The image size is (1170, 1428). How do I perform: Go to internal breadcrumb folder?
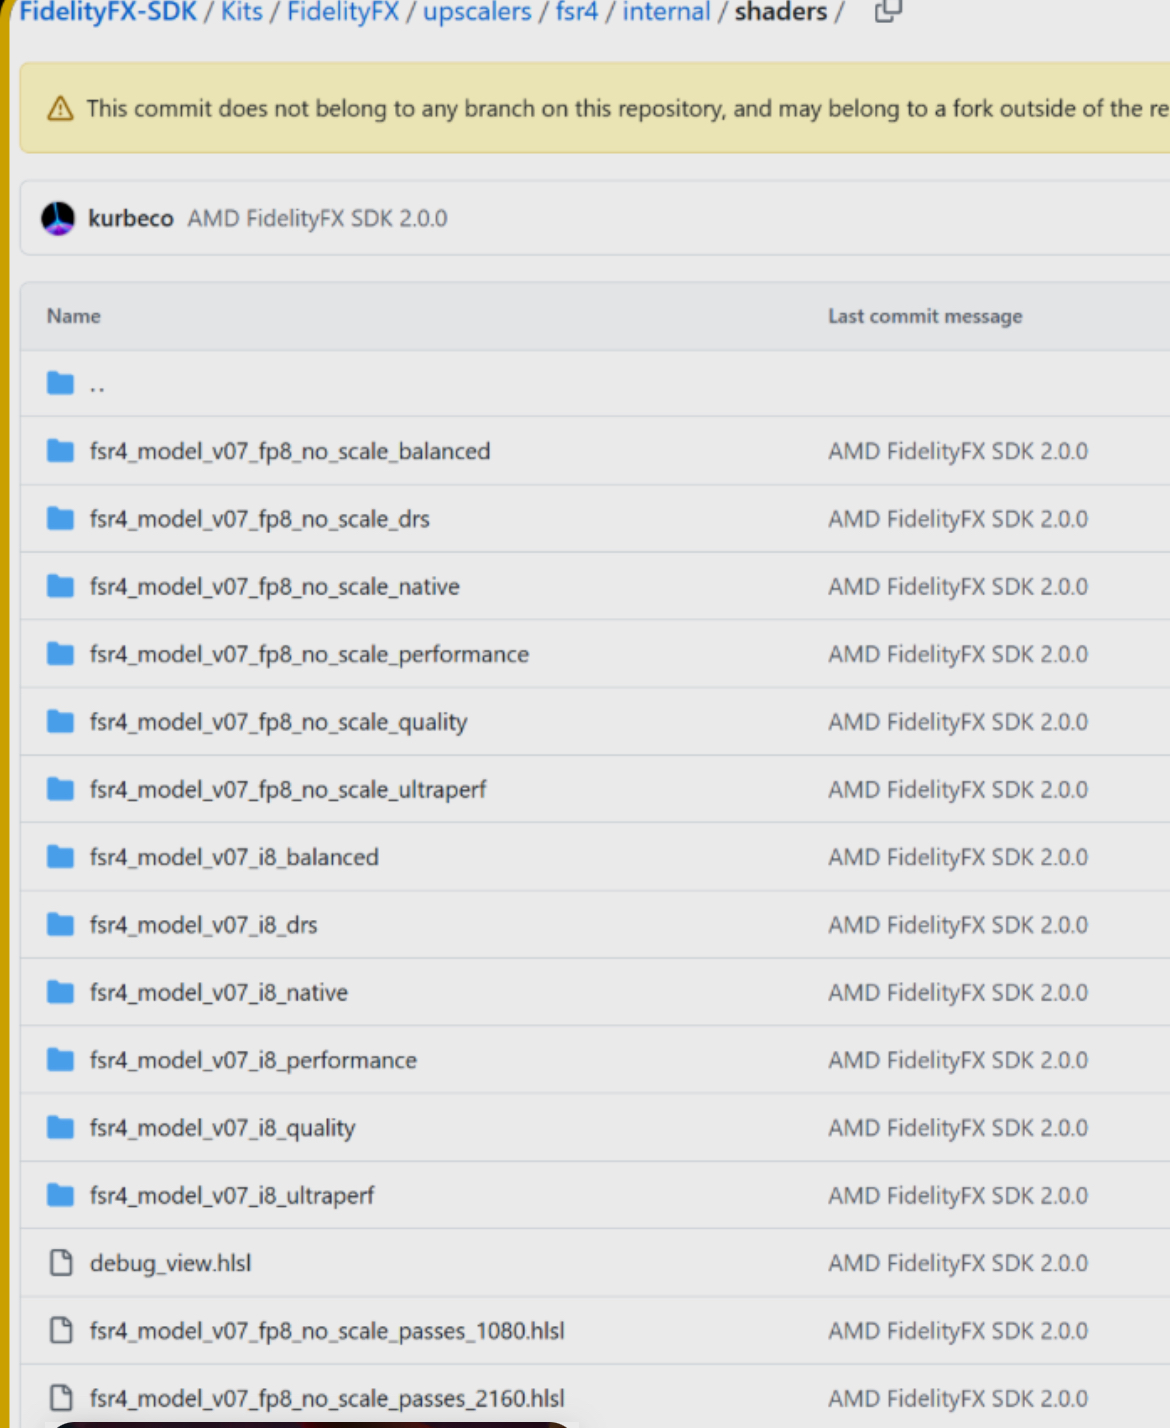click(x=666, y=12)
